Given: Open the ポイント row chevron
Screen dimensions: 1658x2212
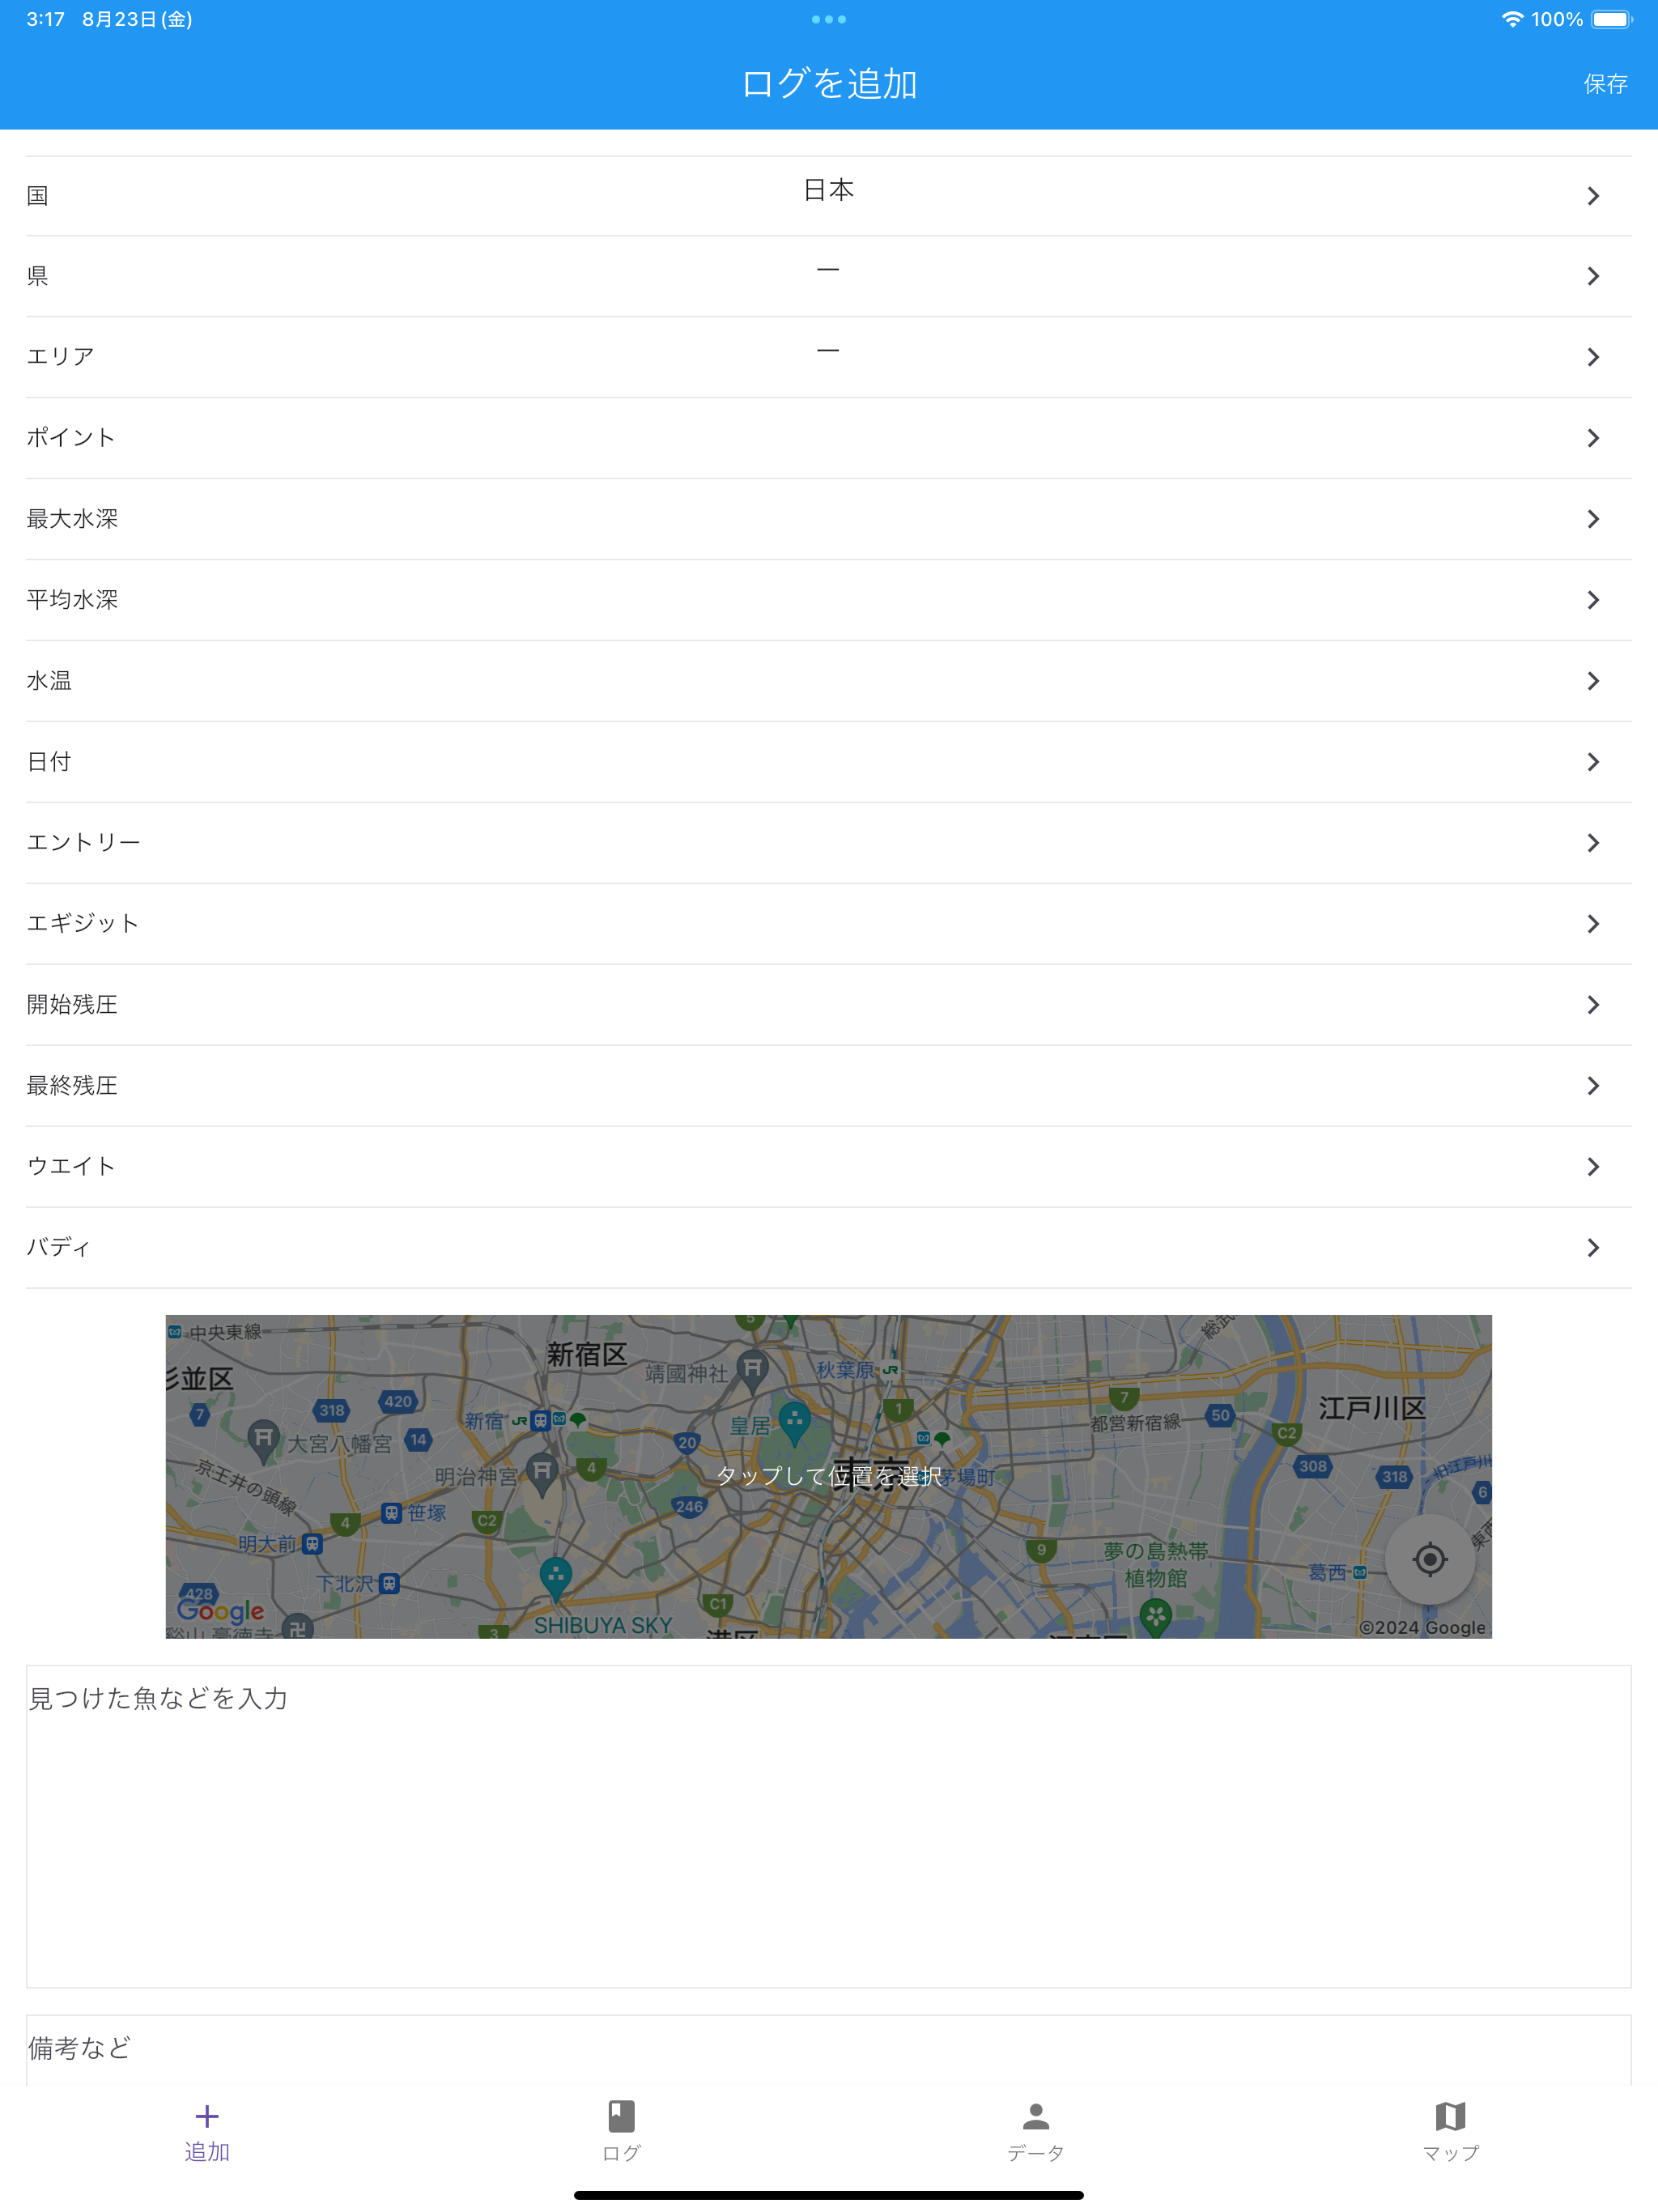Looking at the screenshot, I should [1593, 438].
